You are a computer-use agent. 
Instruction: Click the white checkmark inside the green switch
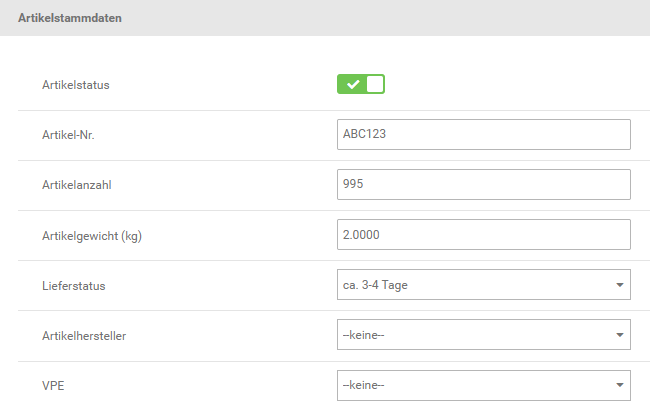point(353,85)
